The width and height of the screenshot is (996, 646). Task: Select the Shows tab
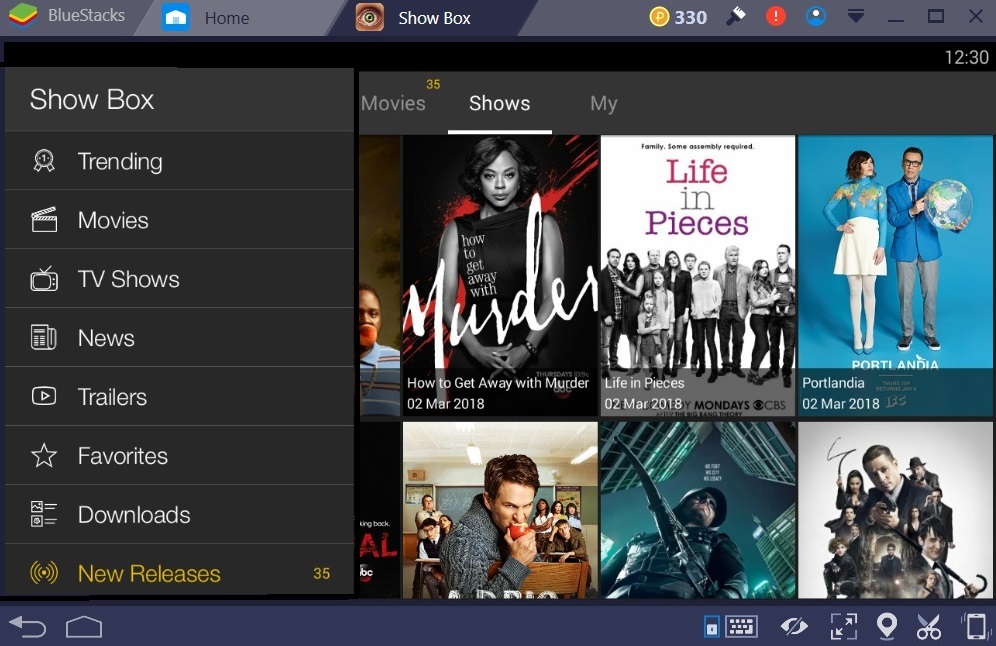click(x=499, y=103)
